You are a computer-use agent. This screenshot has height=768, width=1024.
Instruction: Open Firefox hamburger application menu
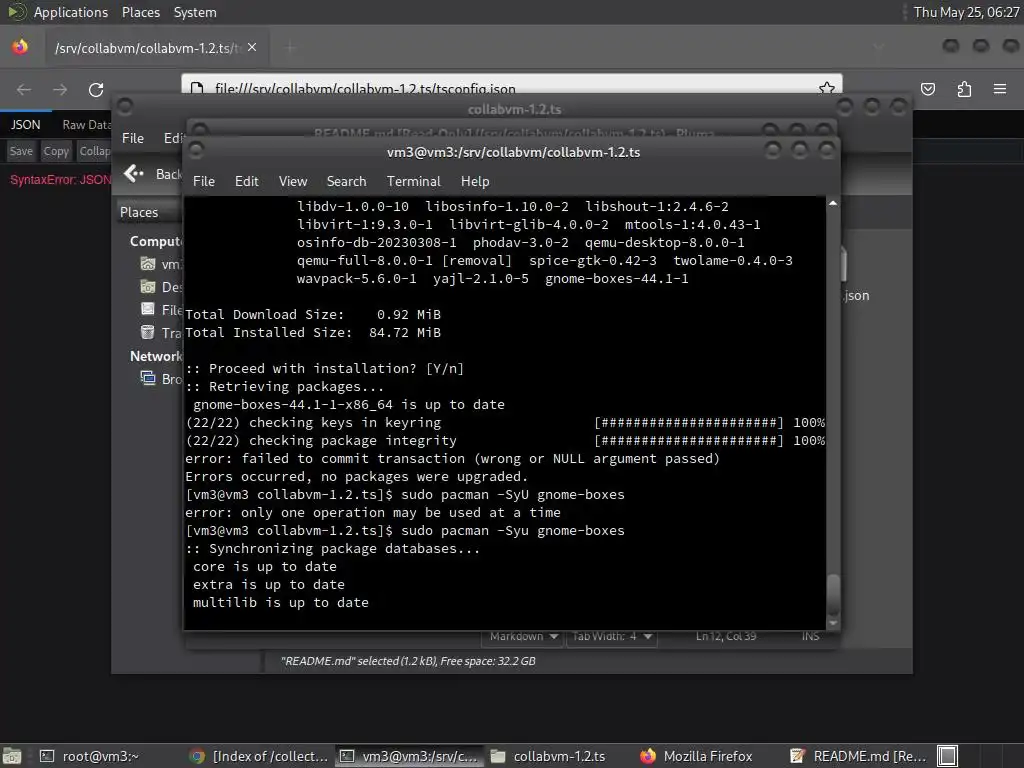(x=1000, y=89)
